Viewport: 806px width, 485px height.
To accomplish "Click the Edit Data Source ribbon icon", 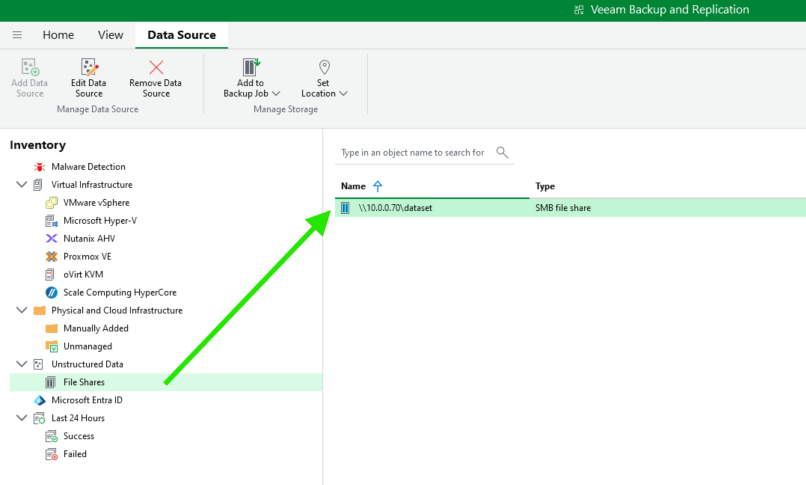I will (88, 68).
